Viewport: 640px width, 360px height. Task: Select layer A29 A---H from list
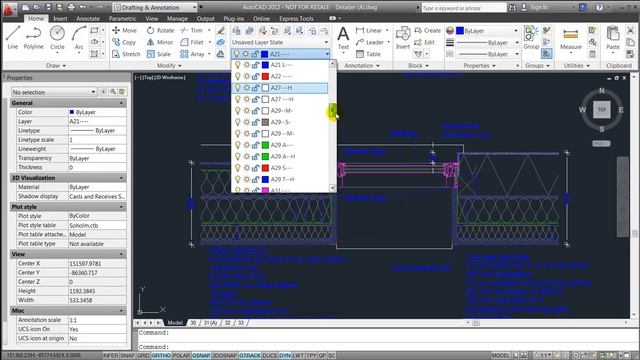(x=280, y=156)
